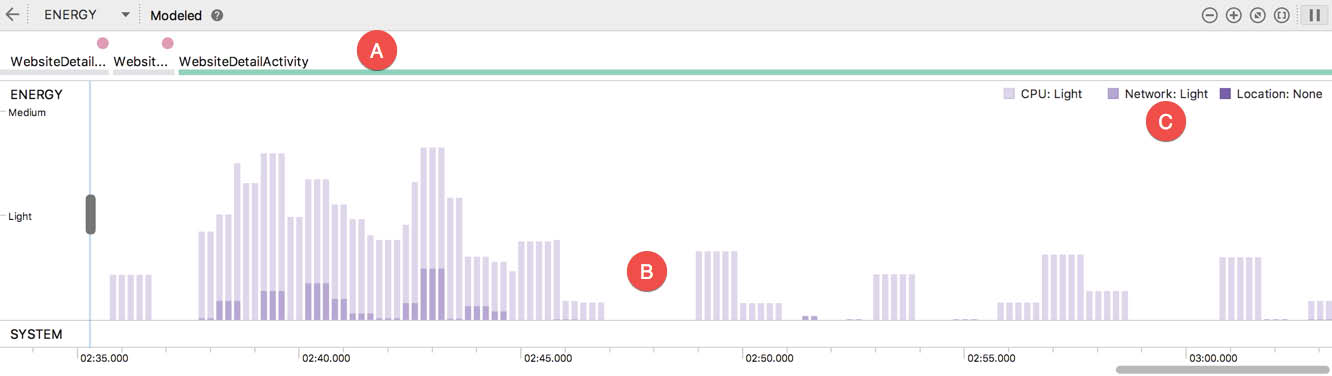Reset zoom to default

(1258, 15)
